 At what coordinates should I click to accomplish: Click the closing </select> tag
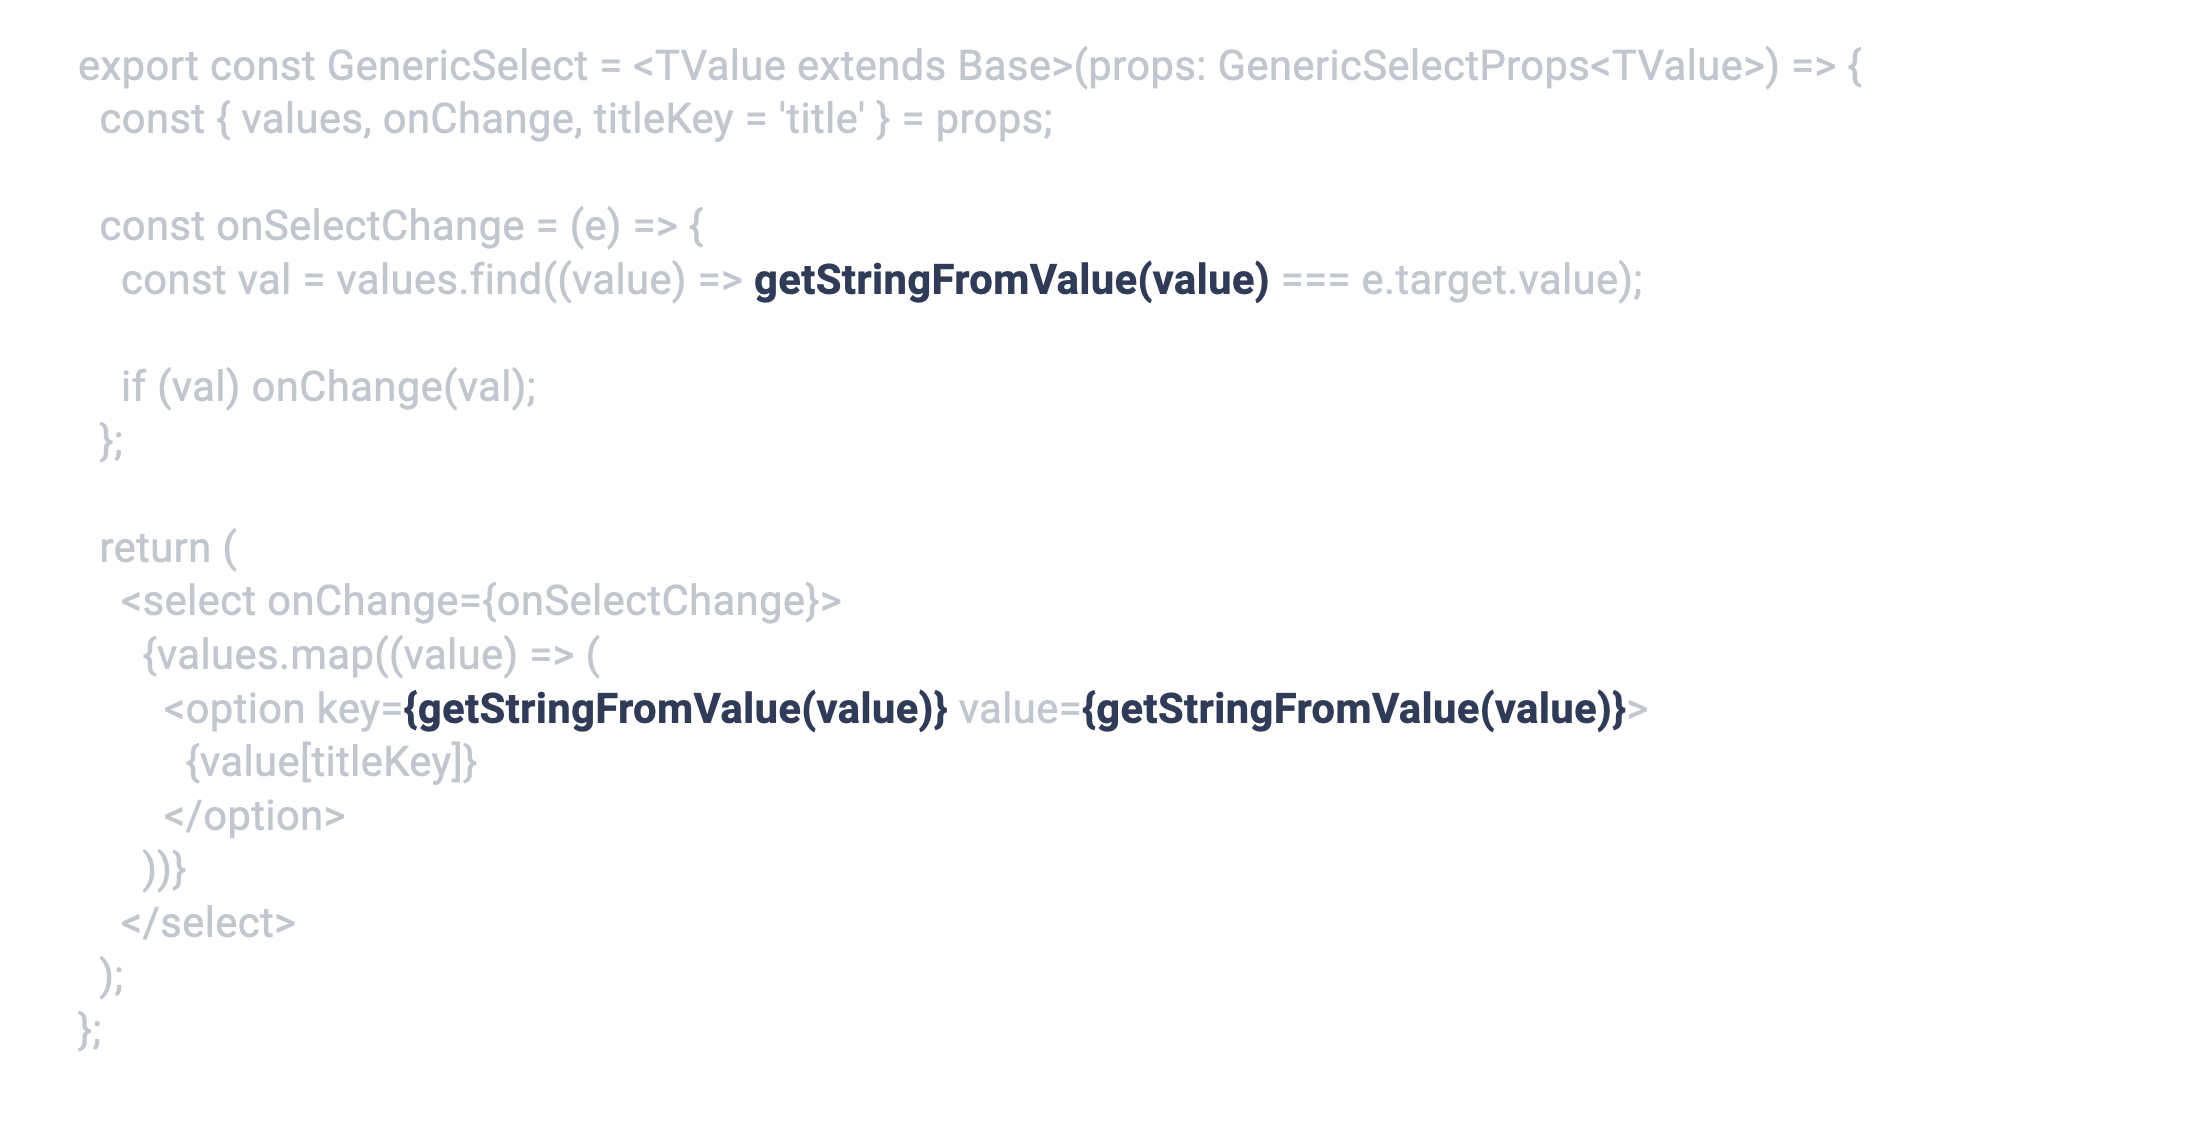(208, 924)
